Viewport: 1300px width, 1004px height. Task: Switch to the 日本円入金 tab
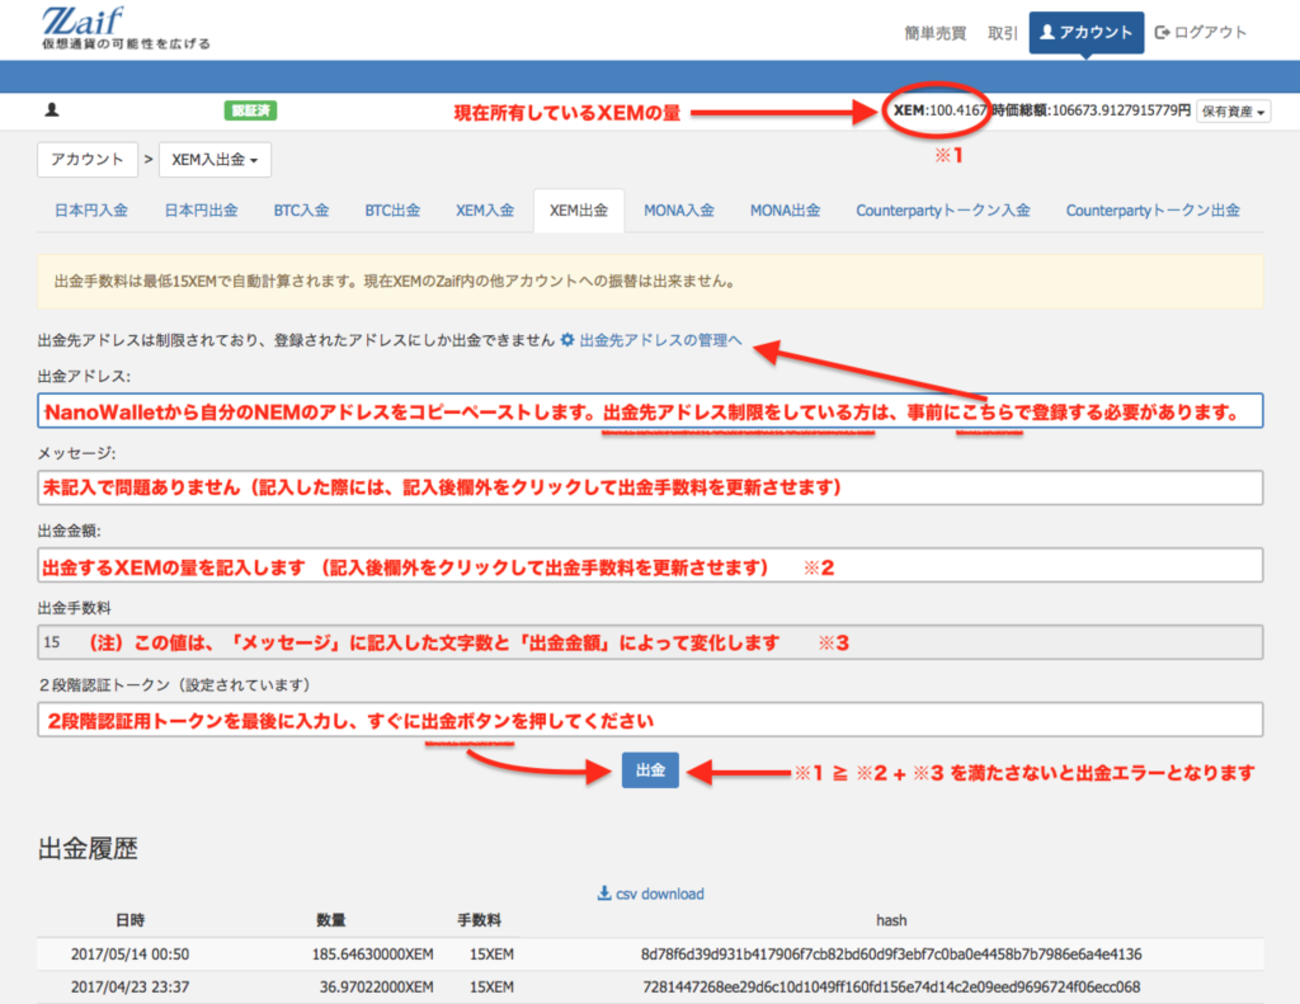(91, 211)
